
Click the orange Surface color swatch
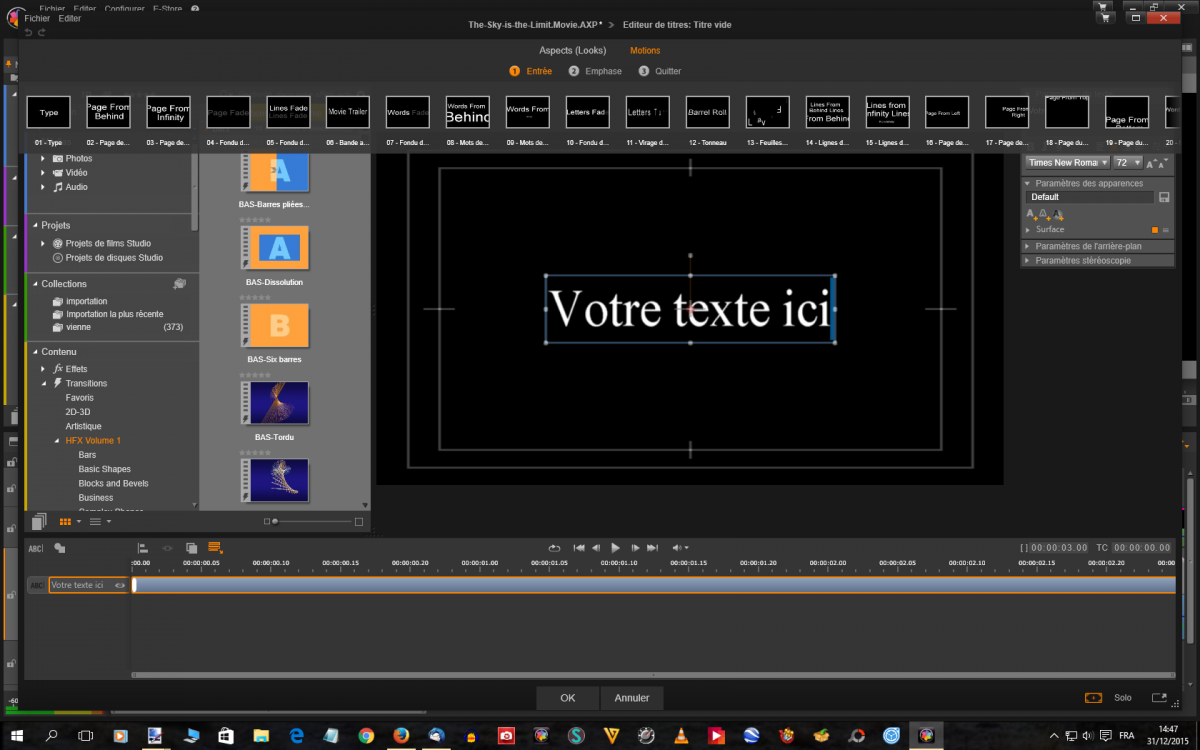tap(1155, 230)
